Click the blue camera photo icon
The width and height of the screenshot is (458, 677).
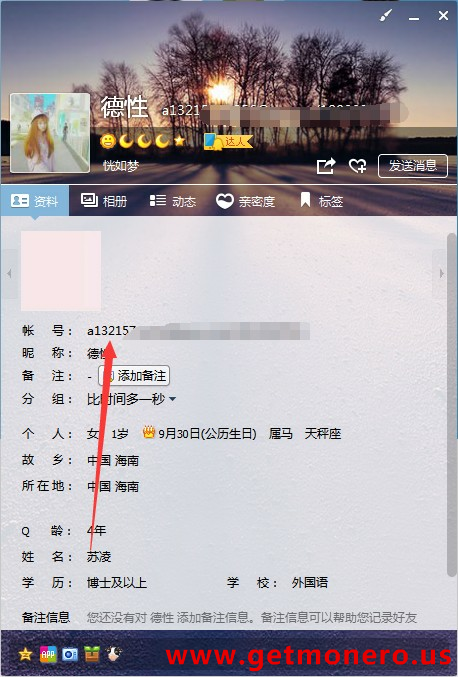70,654
